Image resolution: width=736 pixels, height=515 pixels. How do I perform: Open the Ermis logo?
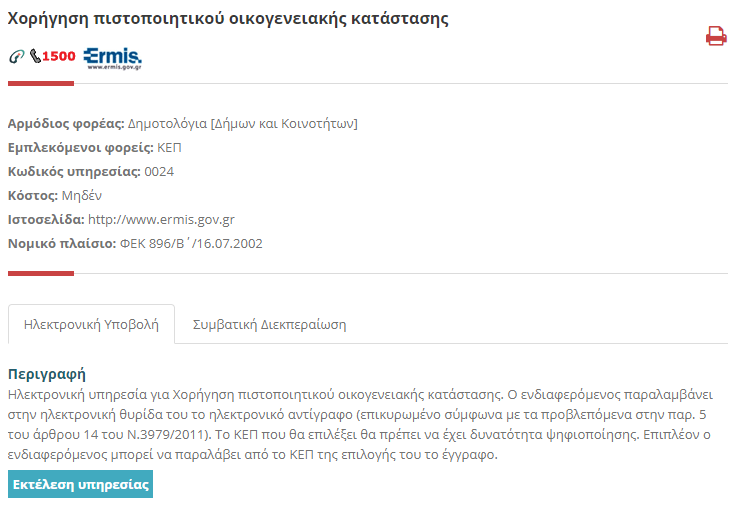[112, 56]
